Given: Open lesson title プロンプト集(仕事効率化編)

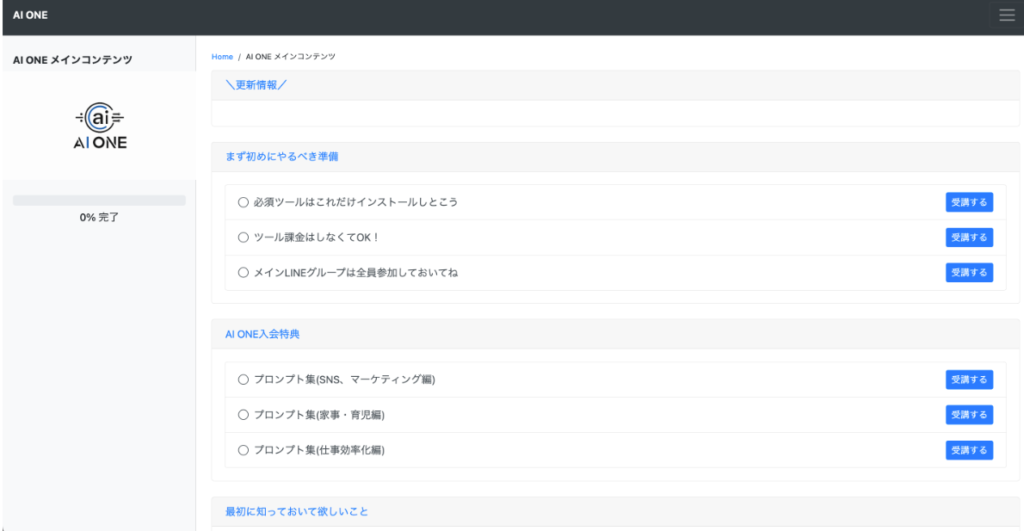Looking at the screenshot, I should [x=319, y=450].
